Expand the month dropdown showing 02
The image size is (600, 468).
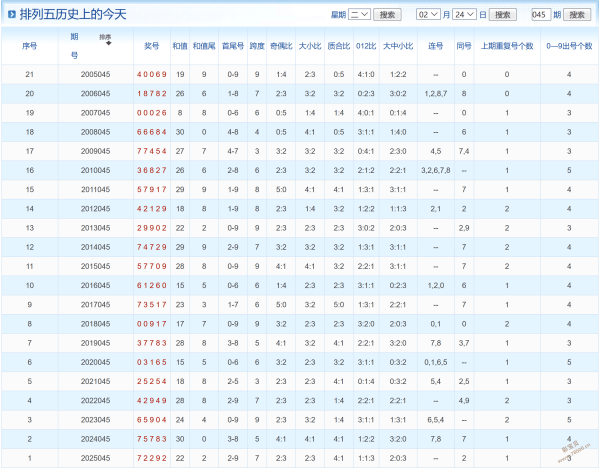click(428, 15)
